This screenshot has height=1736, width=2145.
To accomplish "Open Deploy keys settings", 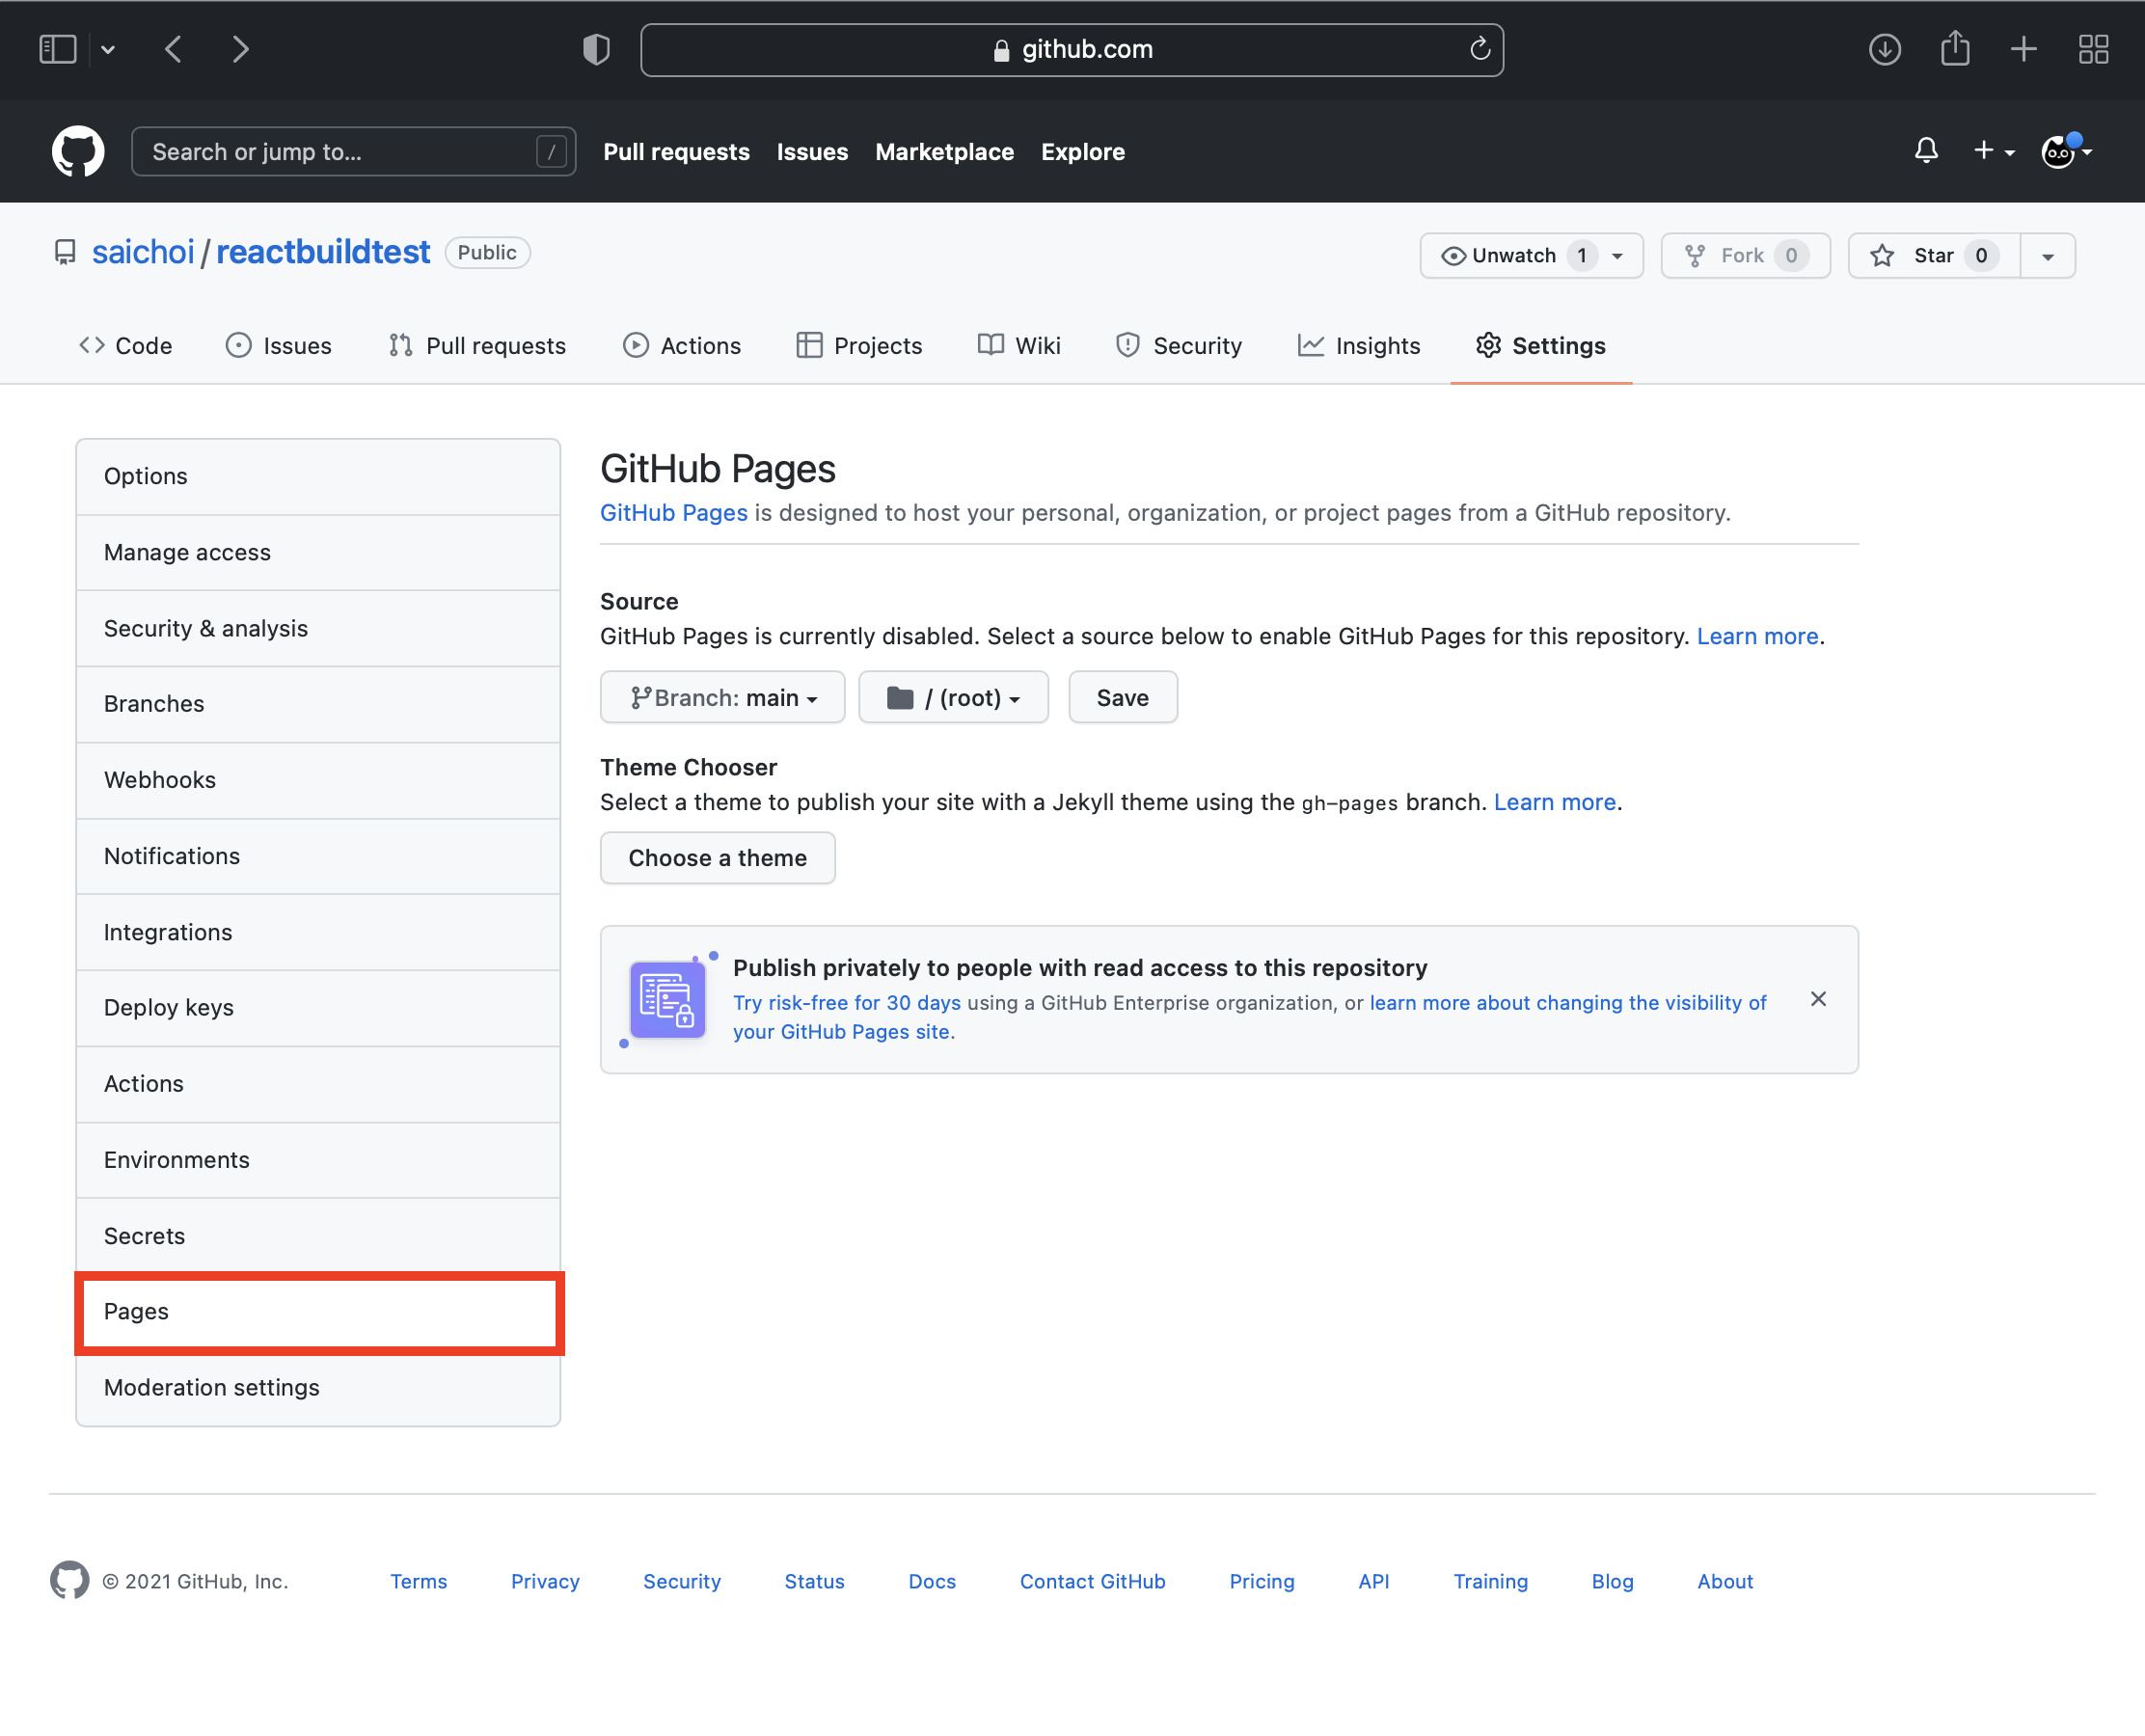I will [x=318, y=1008].
